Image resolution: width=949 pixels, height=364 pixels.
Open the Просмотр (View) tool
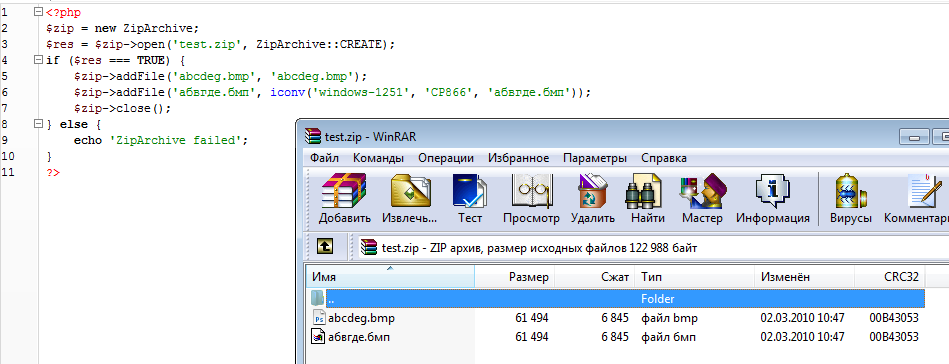point(531,199)
